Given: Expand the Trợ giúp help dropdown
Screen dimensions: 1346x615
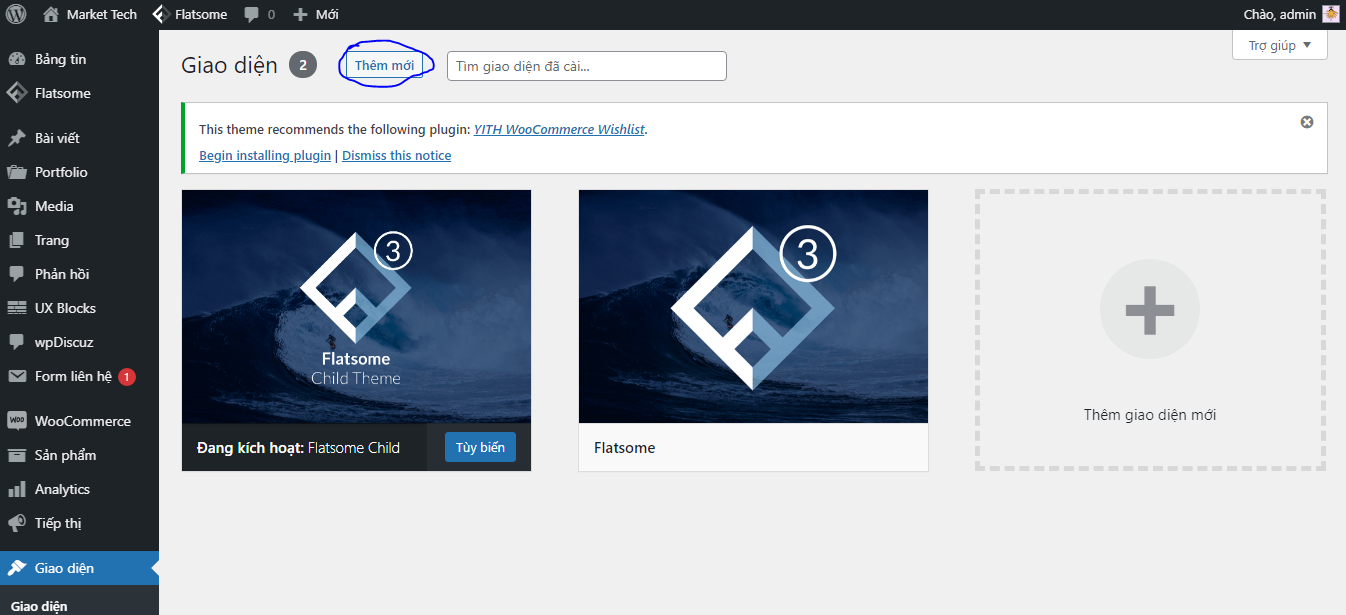Looking at the screenshot, I should [1279, 45].
